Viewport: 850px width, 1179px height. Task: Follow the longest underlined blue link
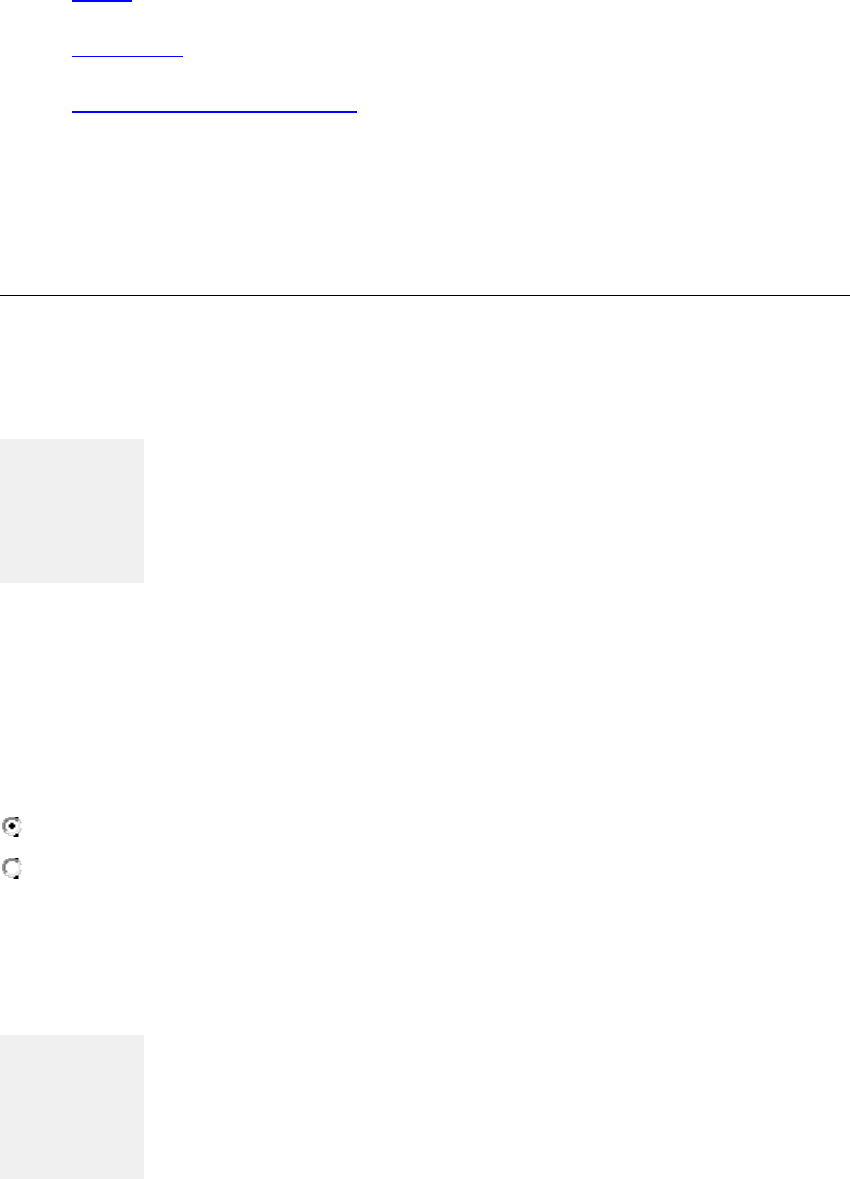214,110
